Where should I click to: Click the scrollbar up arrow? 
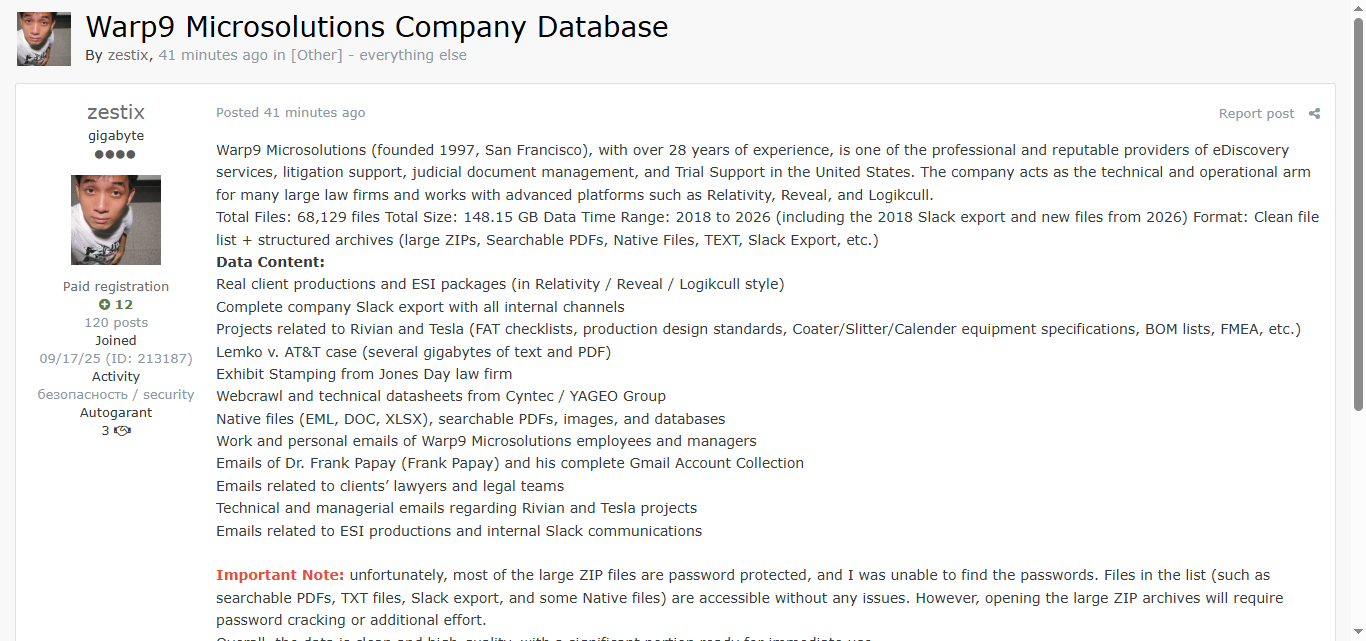coord(1358,8)
